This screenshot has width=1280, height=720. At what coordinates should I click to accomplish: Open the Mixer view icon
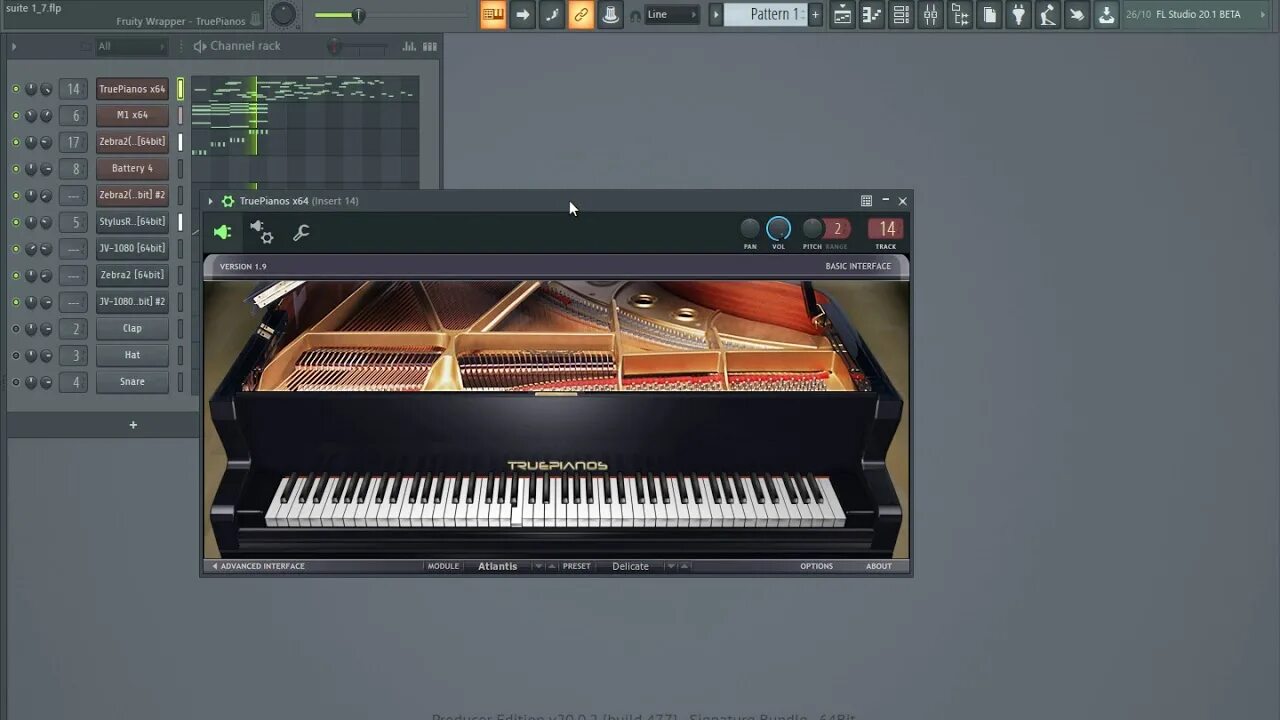pyautogui.click(x=931, y=14)
